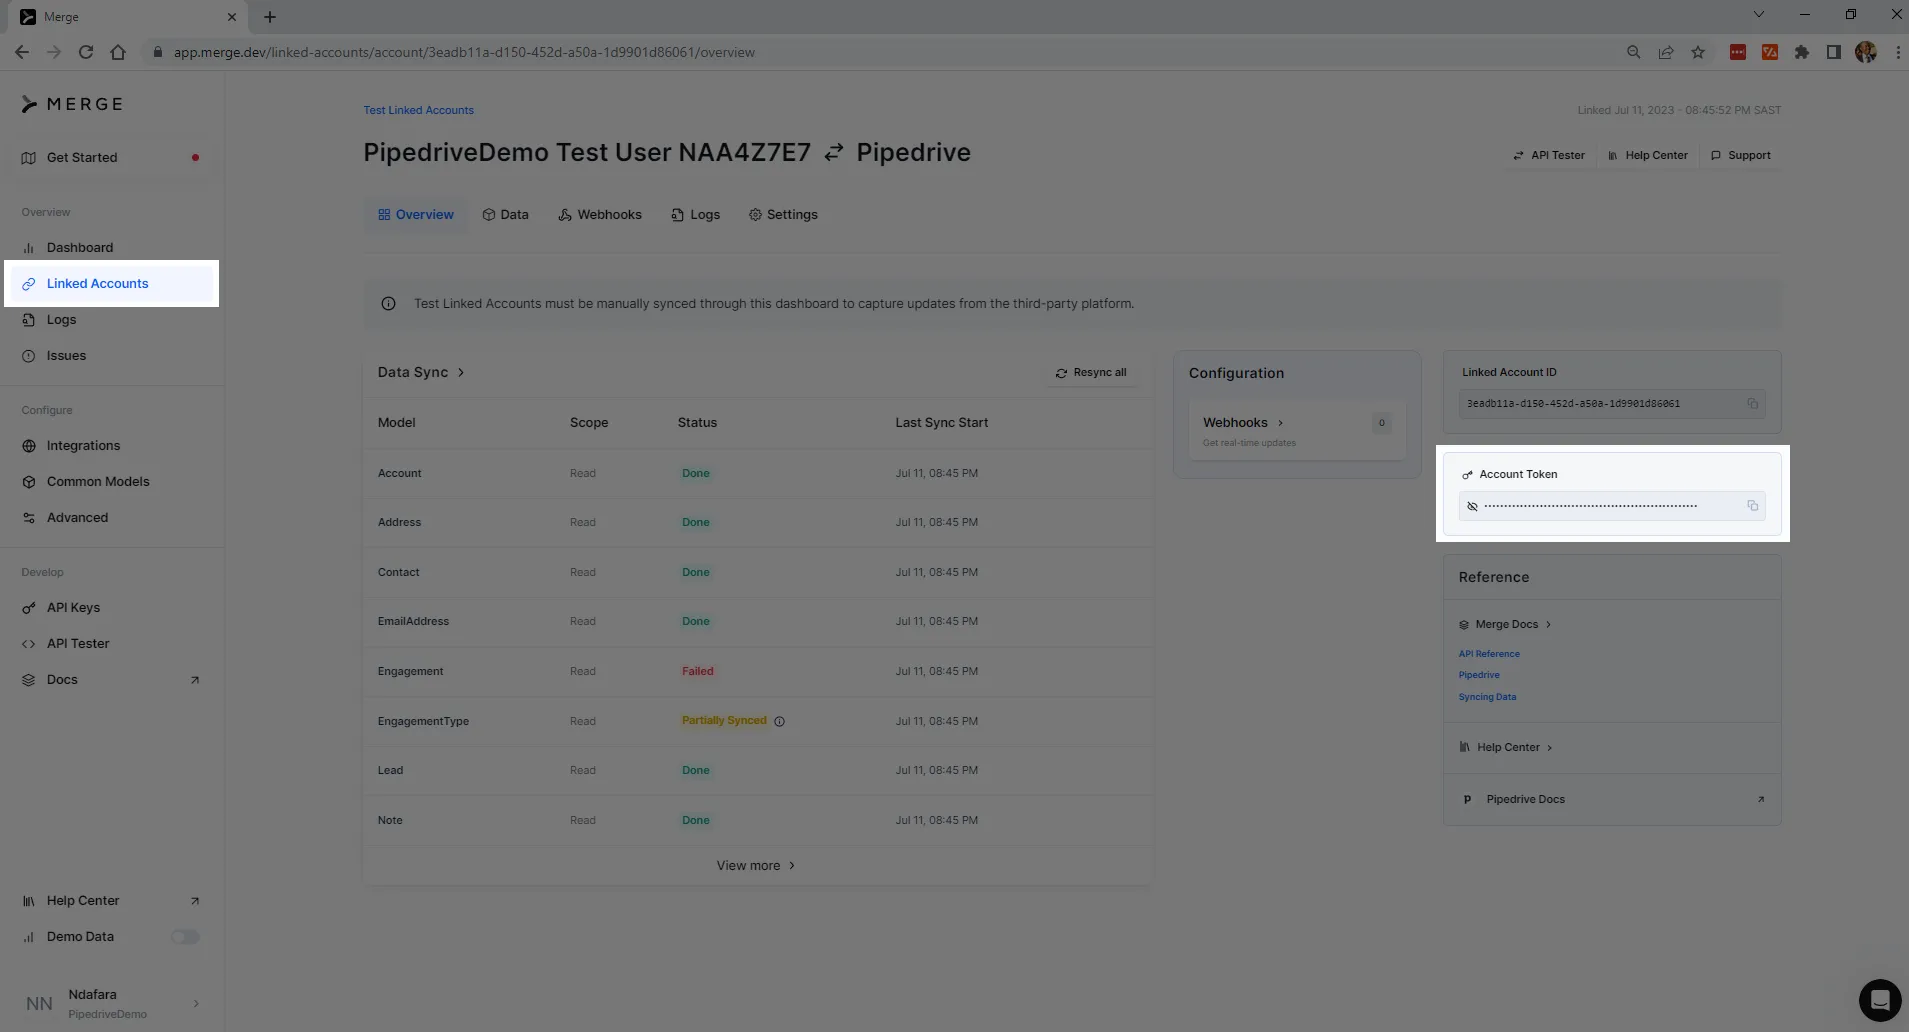Open the Pipedrive reference link
Viewport: 1909px width, 1032px height.
click(x=1478, y=674)
